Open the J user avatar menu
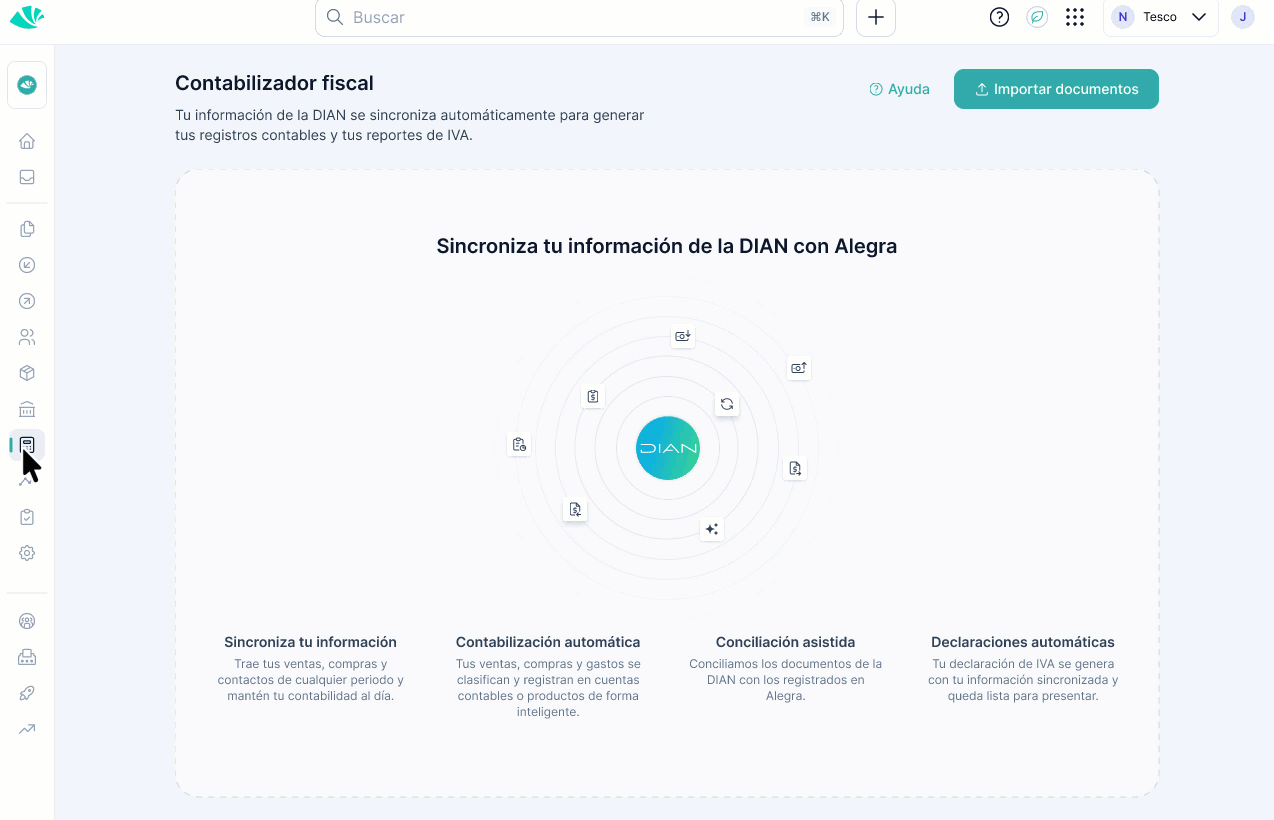The image size is (1274, 820). click(x=1243, y=17)
